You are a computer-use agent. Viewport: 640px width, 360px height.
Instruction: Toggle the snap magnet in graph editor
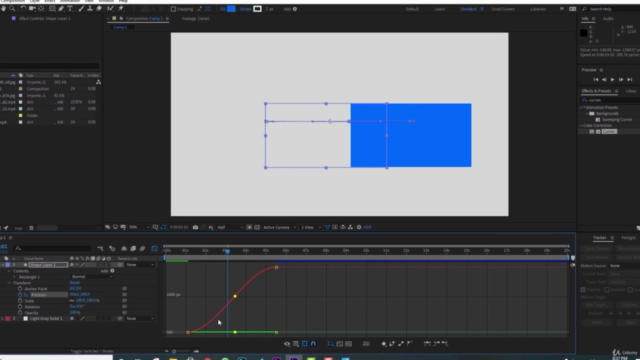[313, 344]
